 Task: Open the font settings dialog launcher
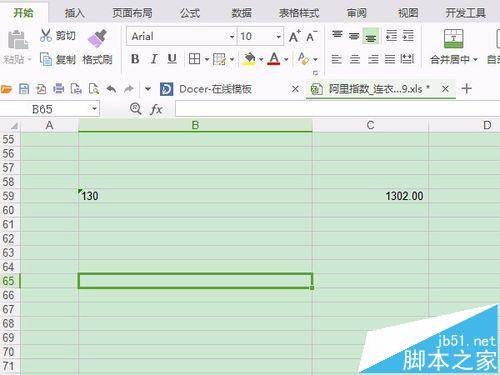[x=315, y=73]
